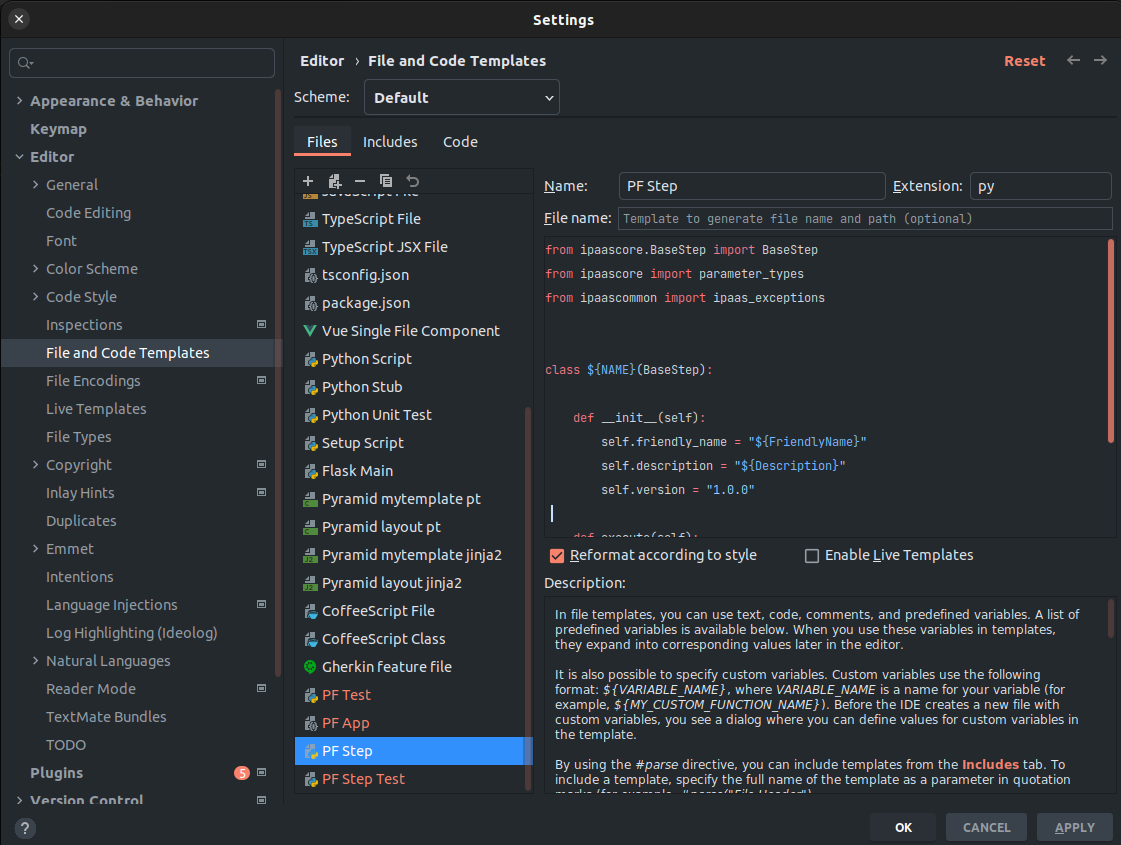
Task: Enable Live Templates checkbox
Action: tap(812, 555)
